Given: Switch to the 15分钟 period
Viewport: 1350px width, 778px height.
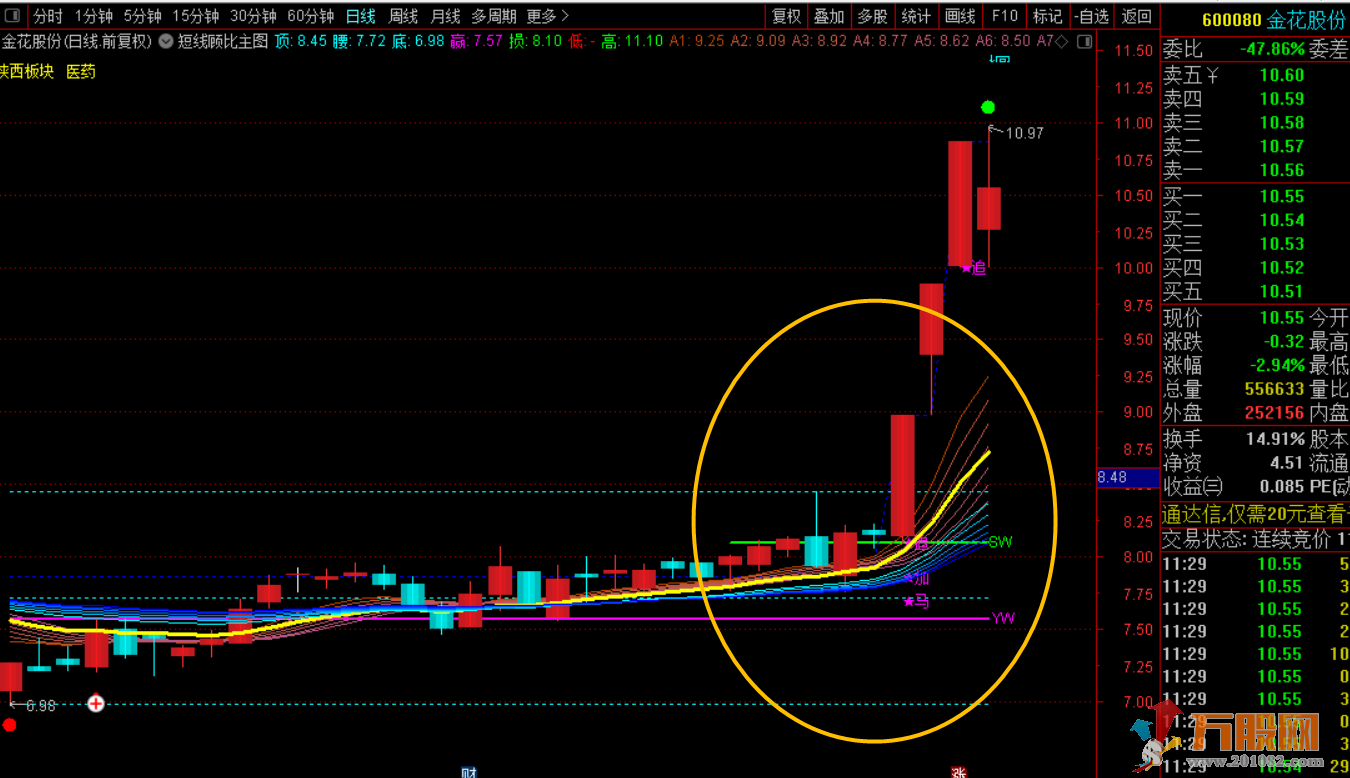Looking at the screenshot, I should (196, 16).
